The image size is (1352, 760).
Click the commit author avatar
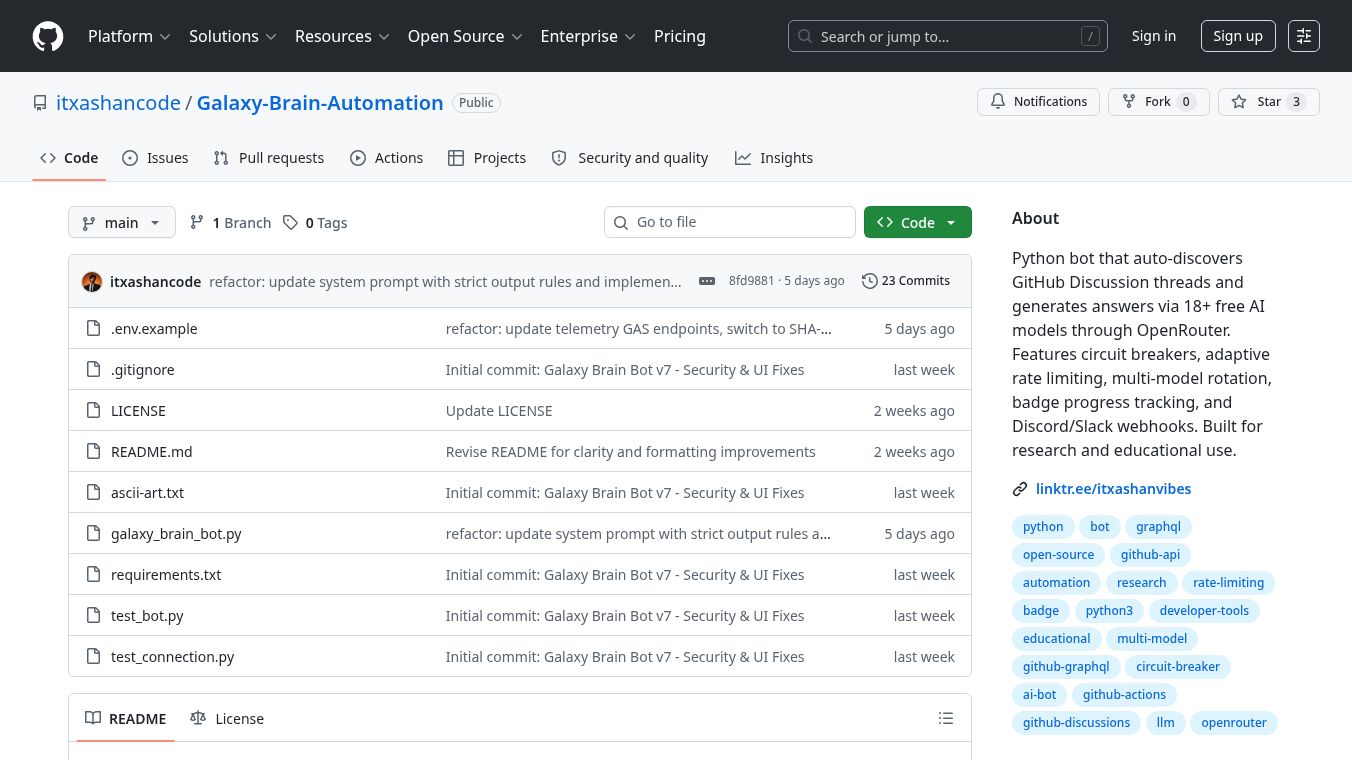tap(92, 282)
